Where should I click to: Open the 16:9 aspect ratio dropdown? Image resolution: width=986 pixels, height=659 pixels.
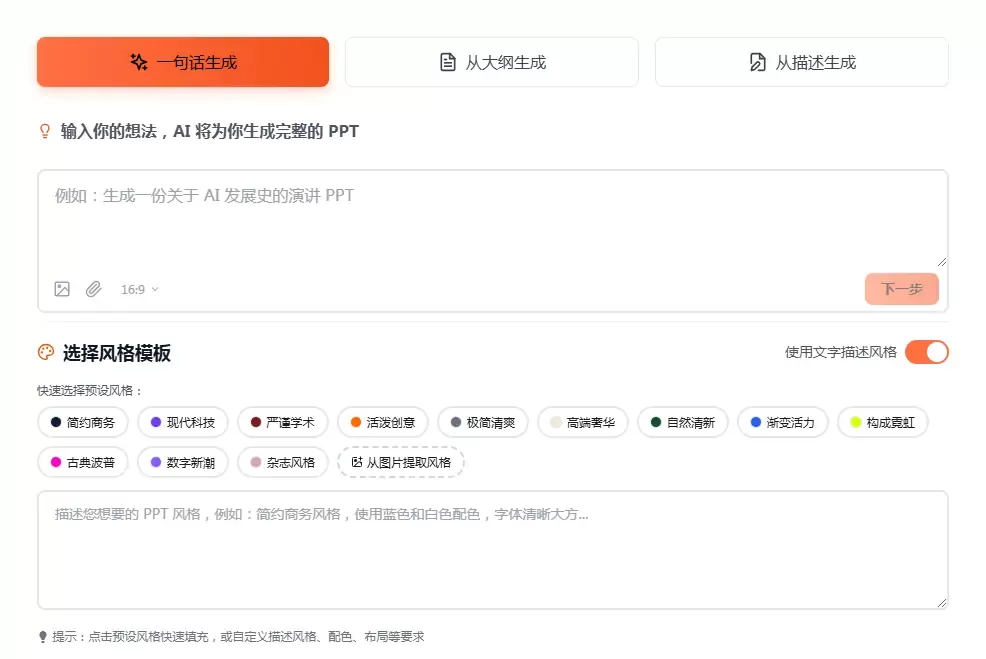(x=139, y=289)
